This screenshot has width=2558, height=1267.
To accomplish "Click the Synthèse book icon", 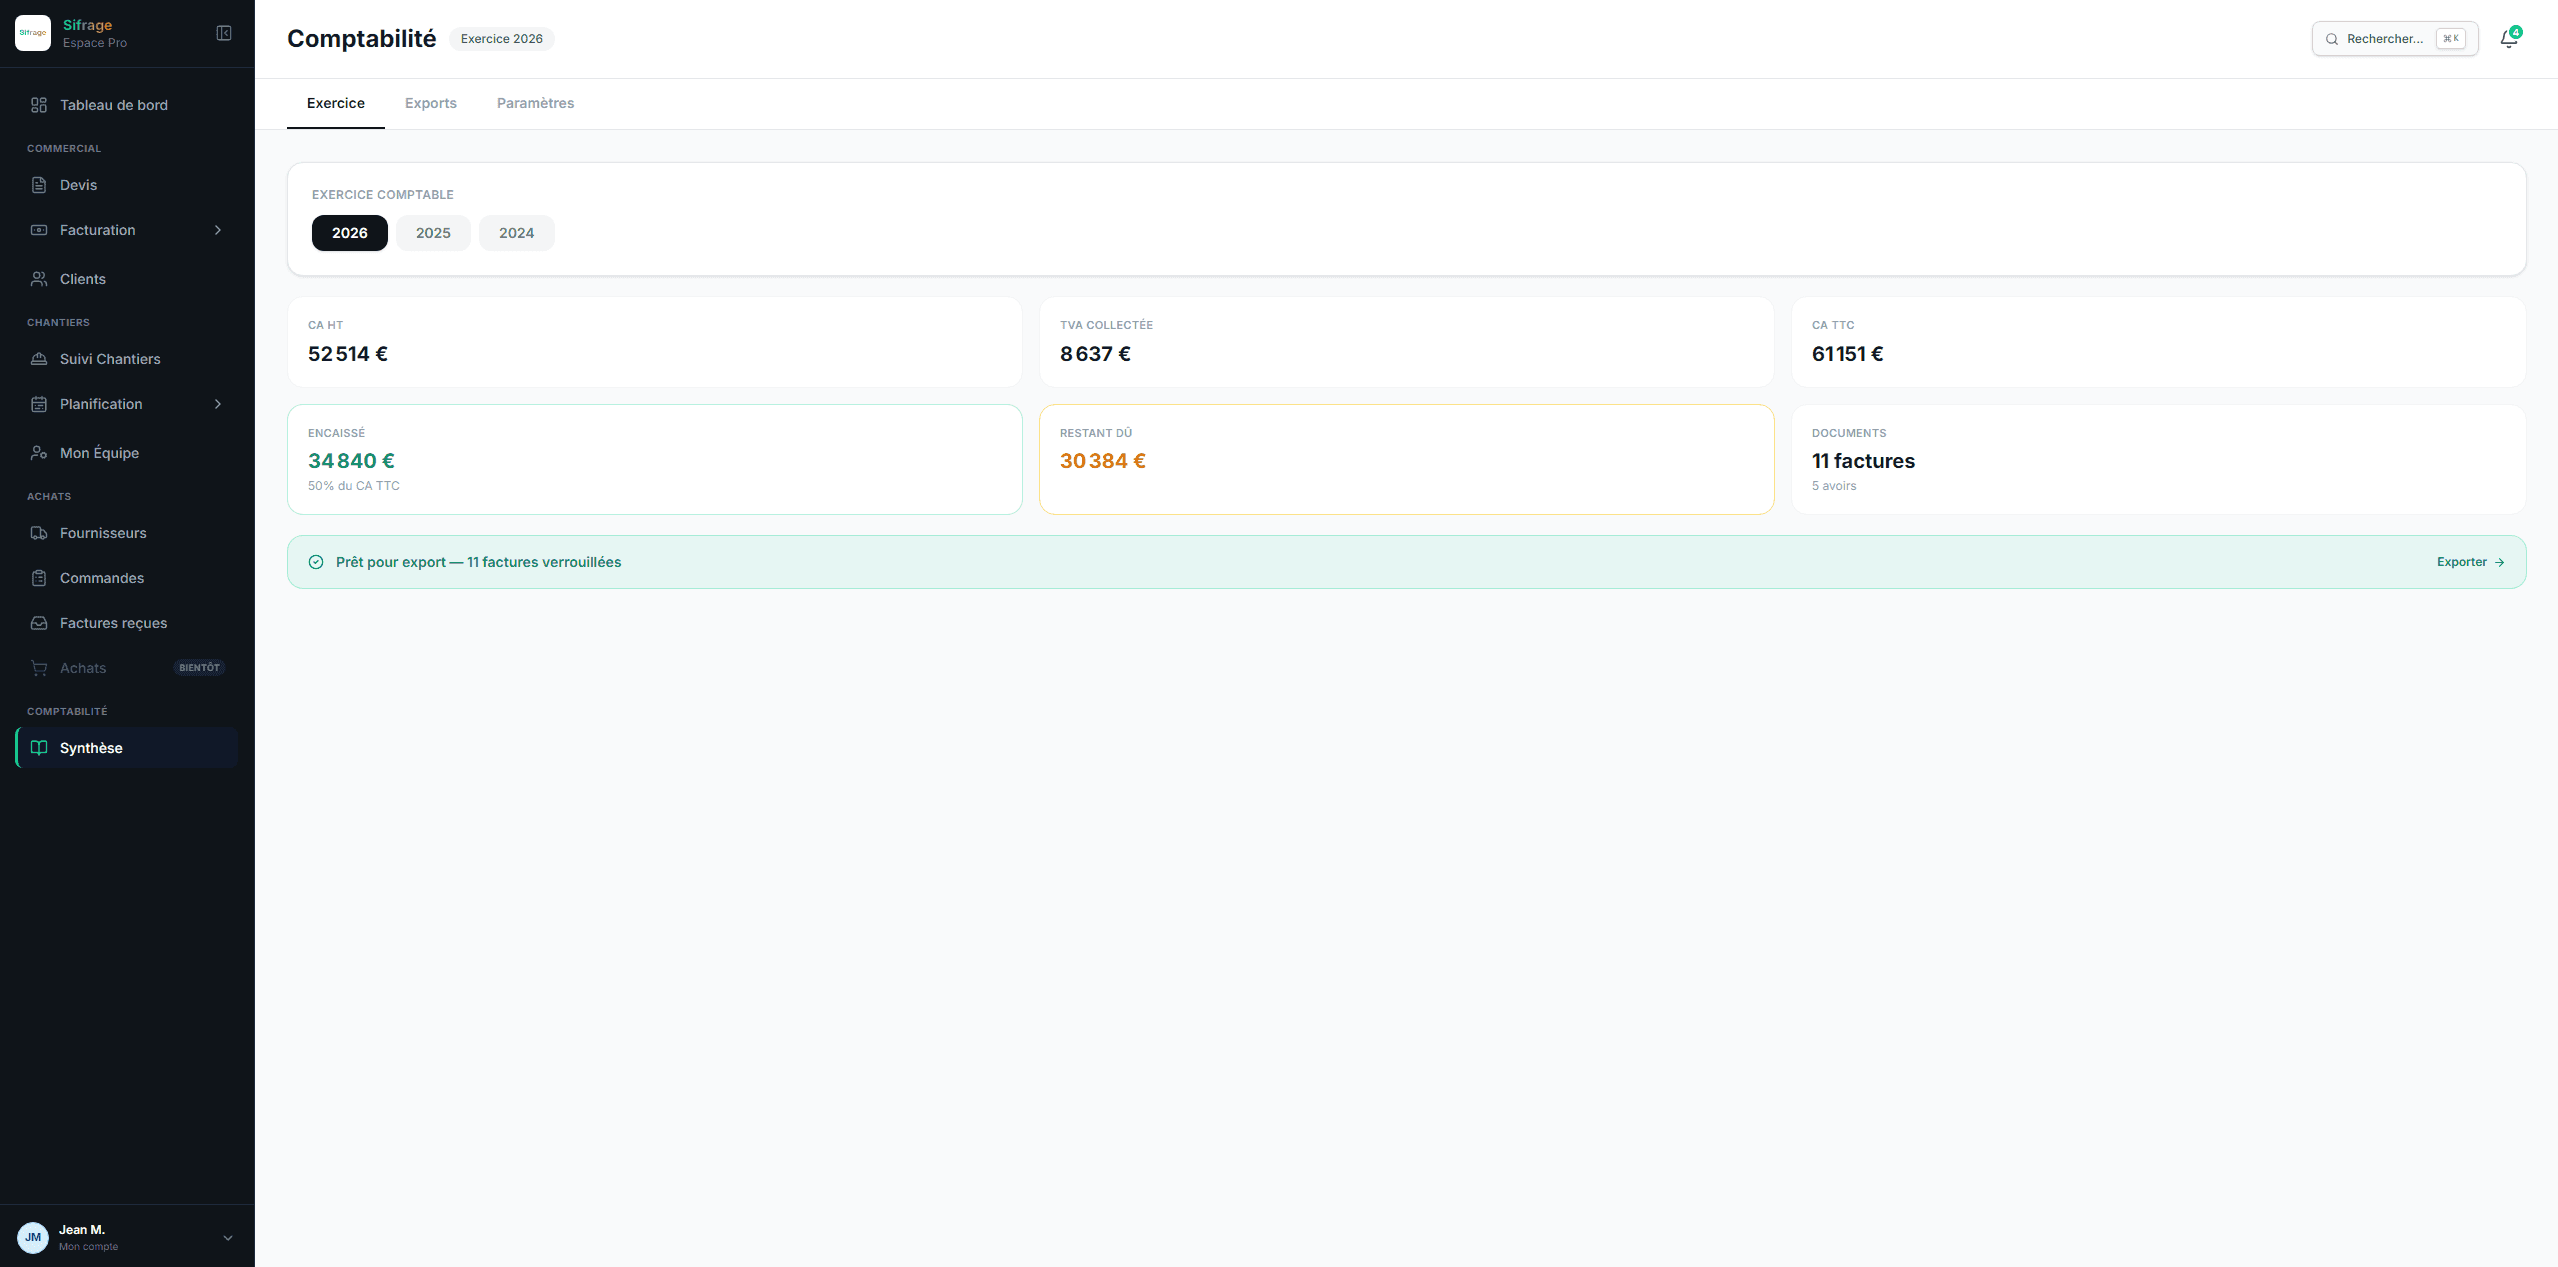I will click(x=39, y=748).
